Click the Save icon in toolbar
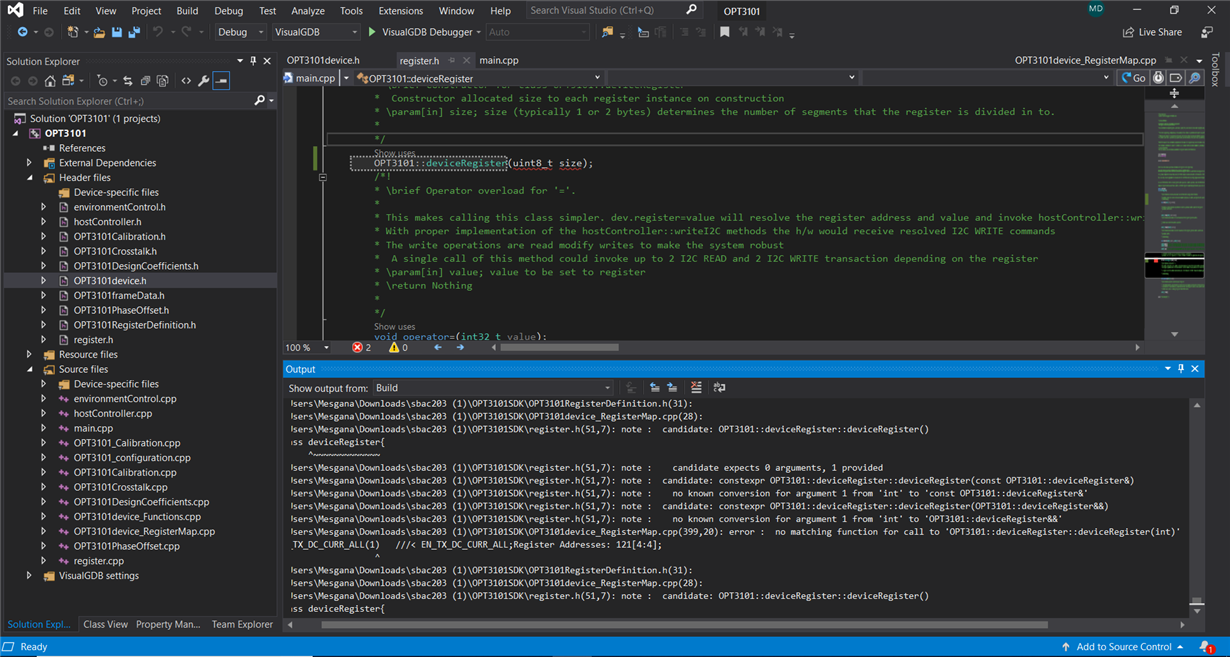This screenshot has width=1230, height=657. pyautogui.click(x=116, y=32)
